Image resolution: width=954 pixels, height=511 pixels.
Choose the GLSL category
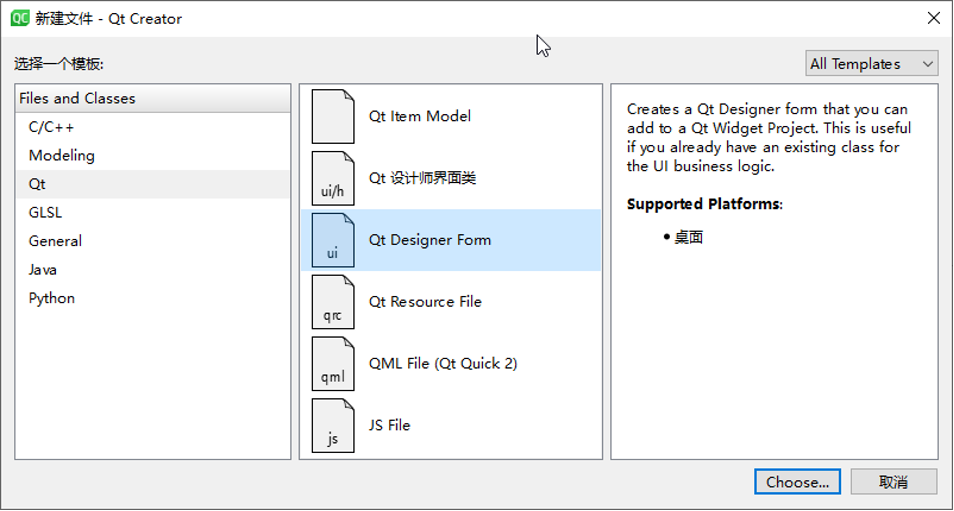[153, 212]
